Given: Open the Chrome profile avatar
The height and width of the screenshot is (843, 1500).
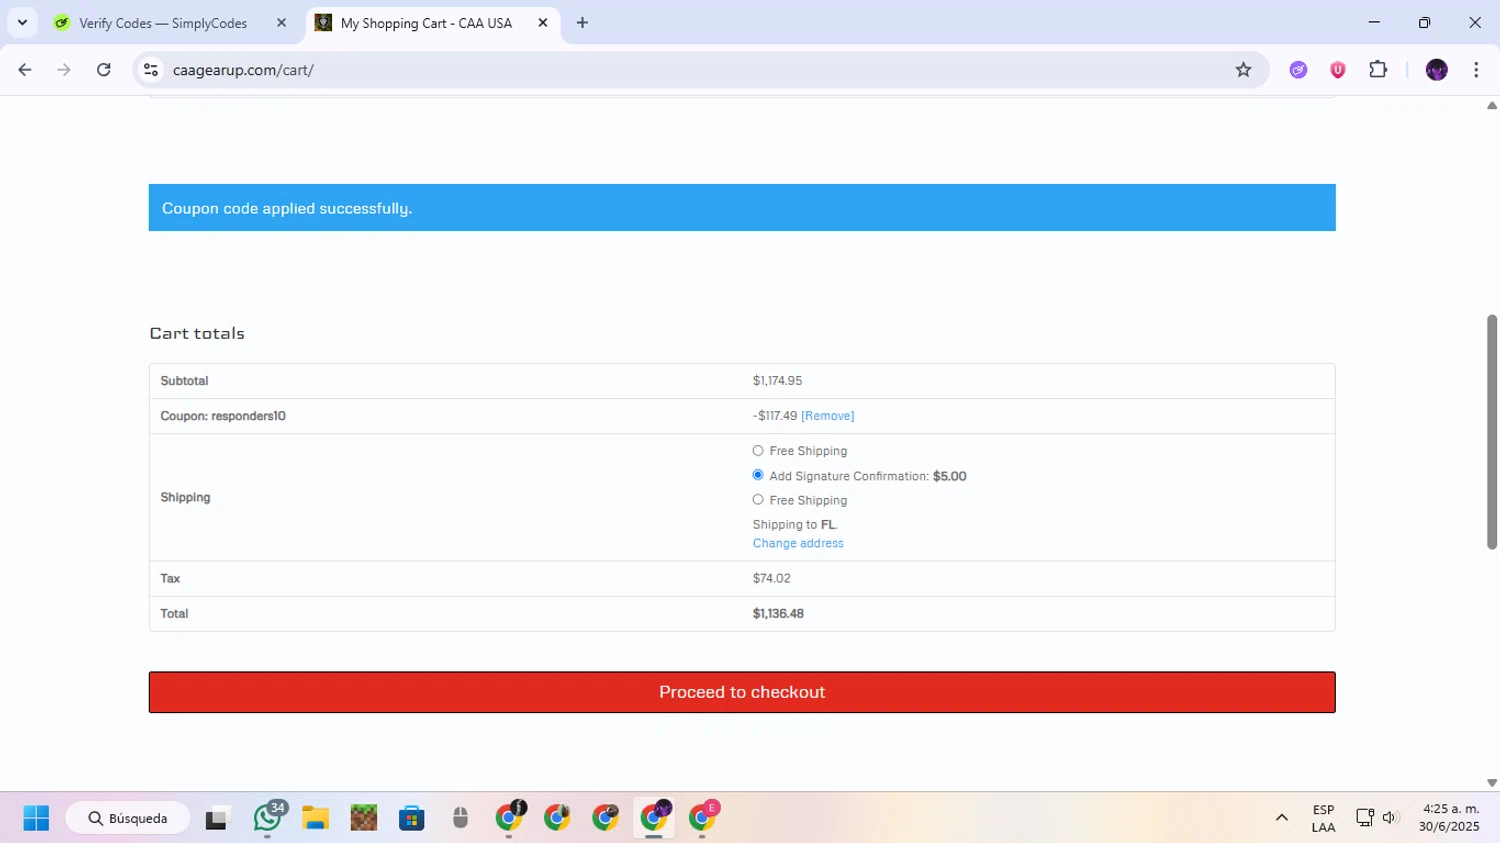Looking at the screenshot, I should (x=1437, y=70).
